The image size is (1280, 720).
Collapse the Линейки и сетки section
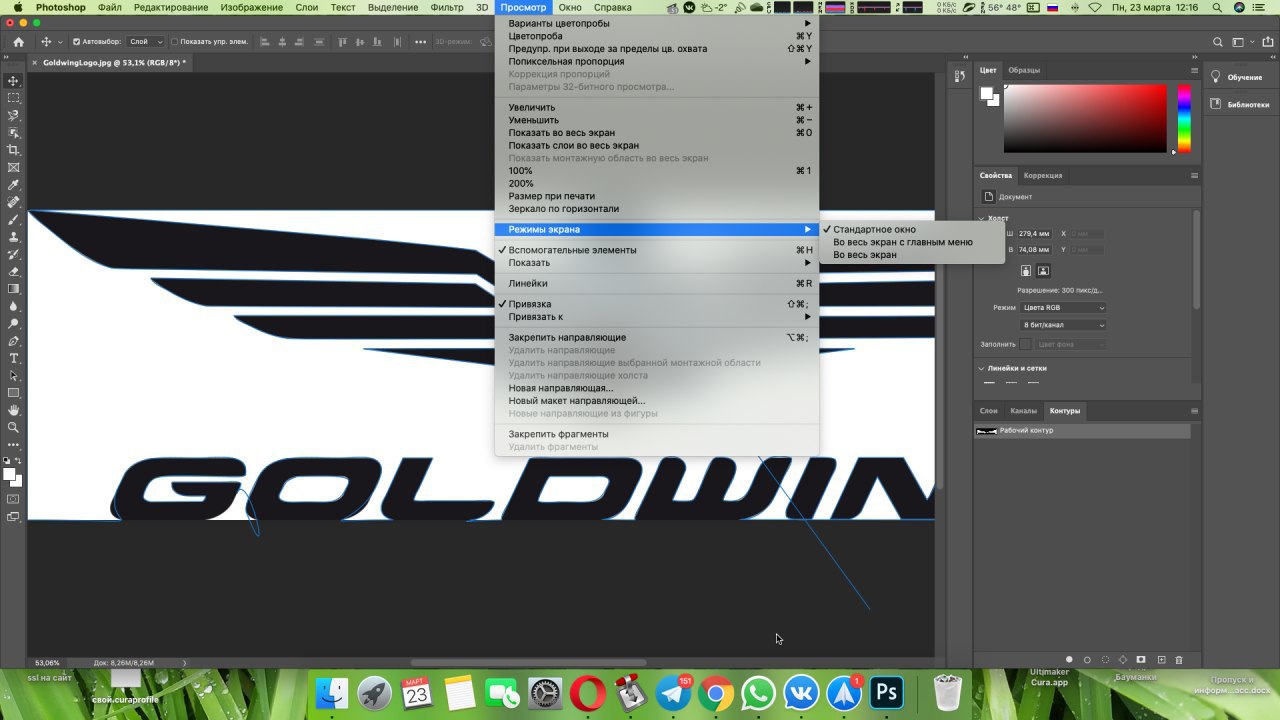pyautogui.click(x=981, y=368)
